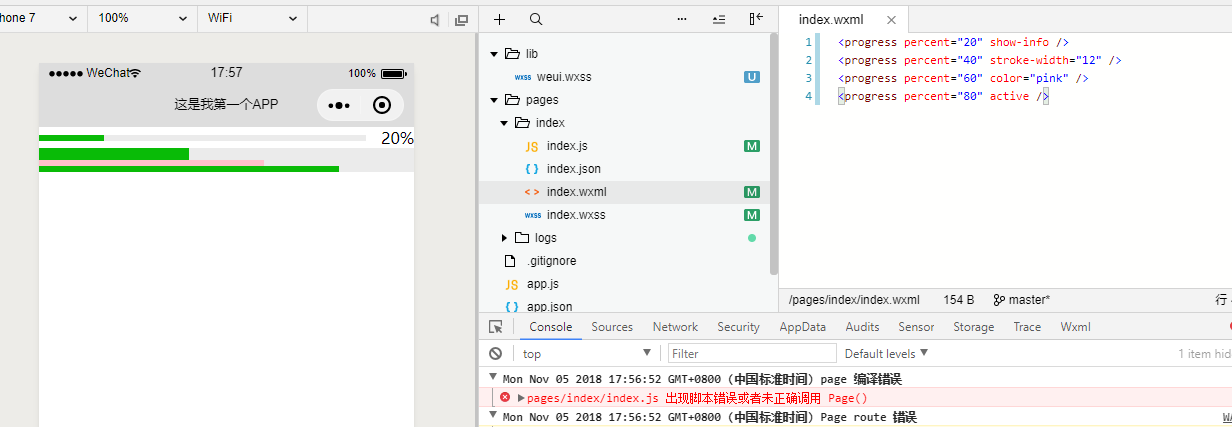
Task: Tap the mini program capsule close circle
Action: (x=382, y=105)
